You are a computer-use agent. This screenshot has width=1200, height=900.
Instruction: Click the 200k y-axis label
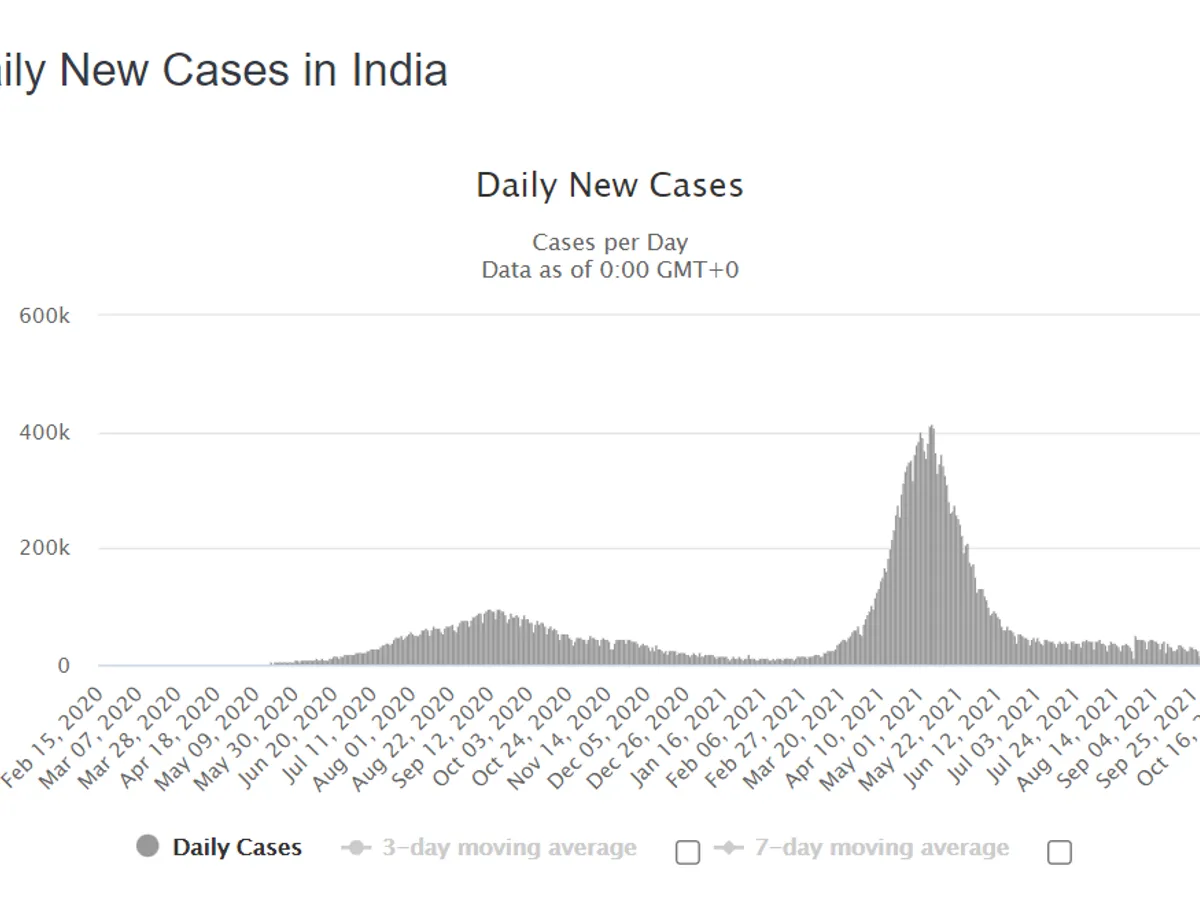(x=44, y=549)
